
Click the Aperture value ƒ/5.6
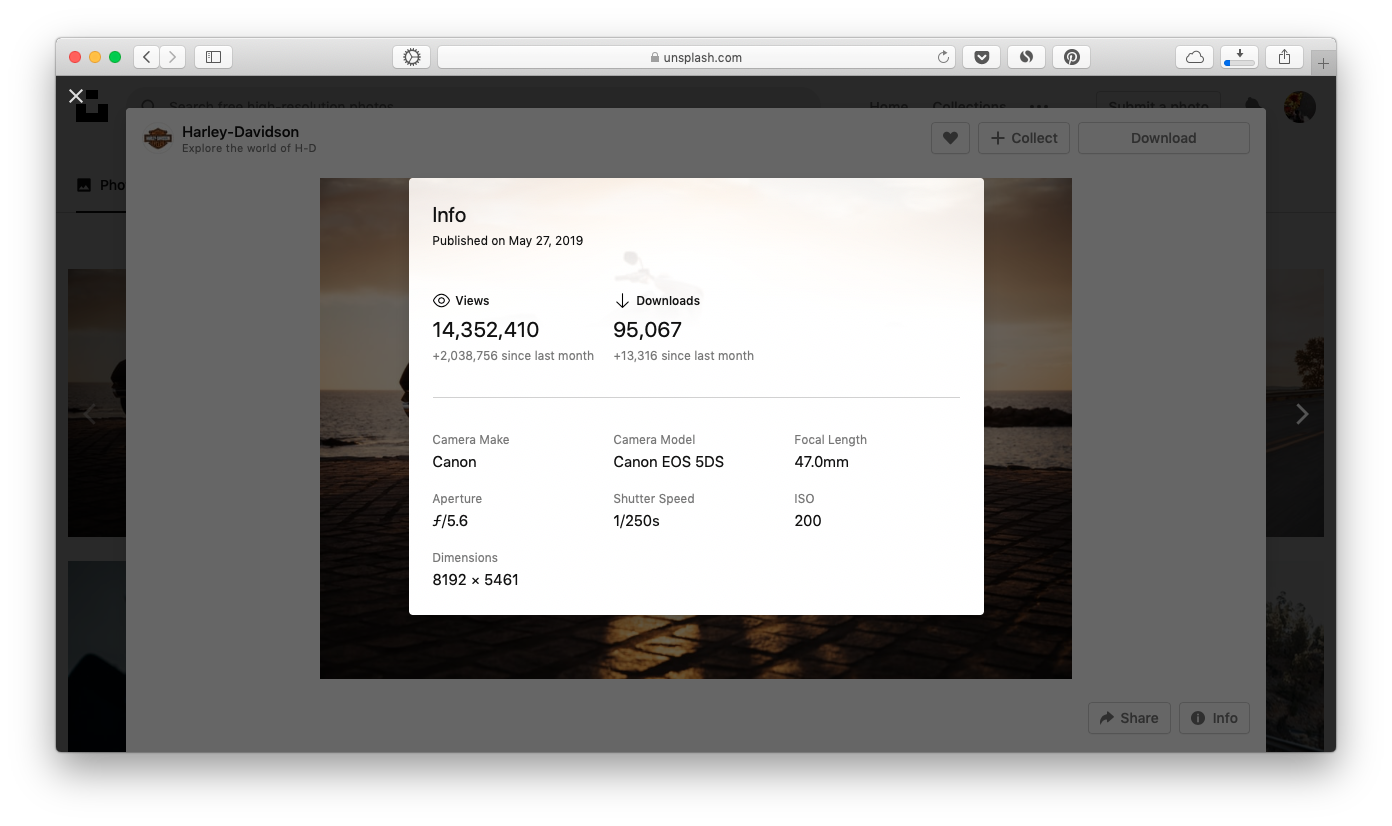pos(450,521)
